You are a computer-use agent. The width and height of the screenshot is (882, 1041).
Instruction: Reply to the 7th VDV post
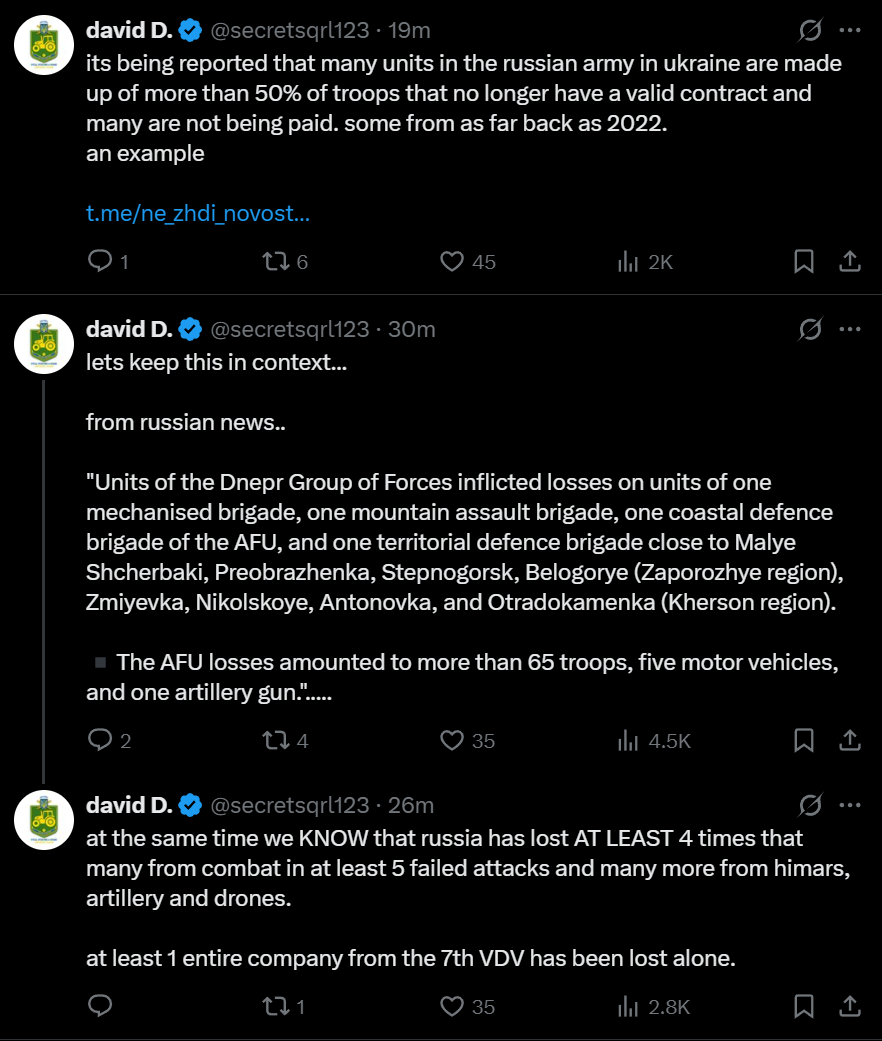click(x=100, y=1006)
